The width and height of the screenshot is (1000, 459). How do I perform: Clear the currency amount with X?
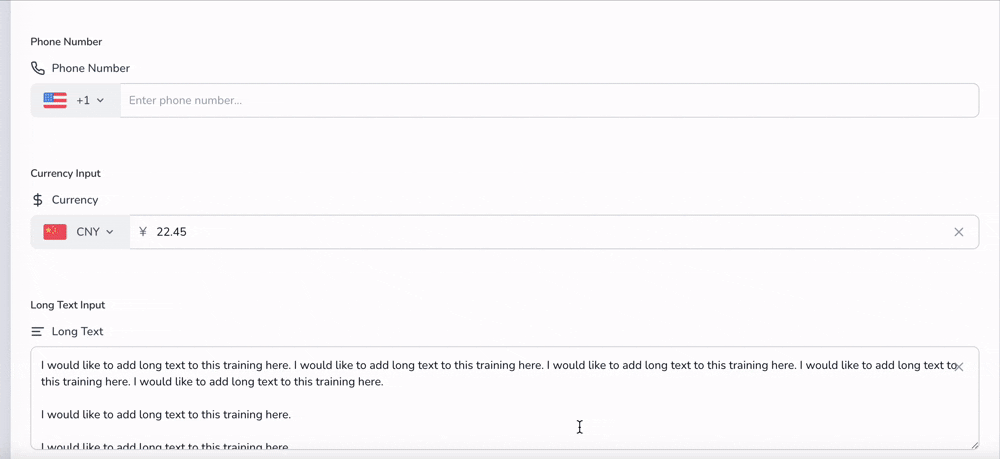959,232
